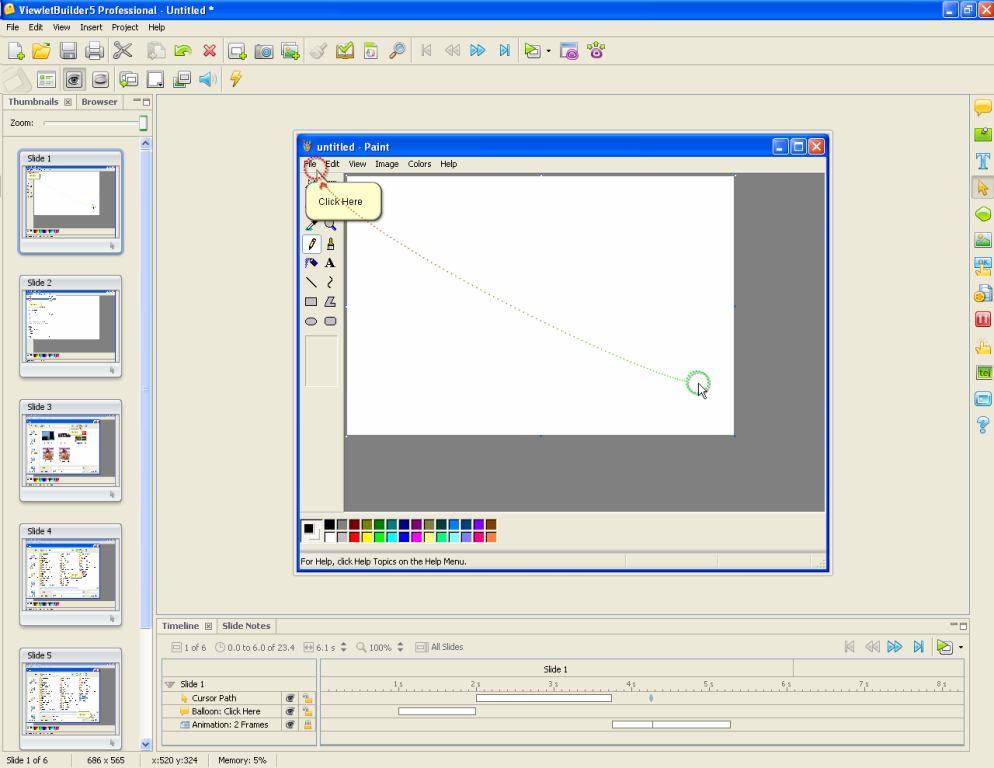
Task: Change timeline zoom with the 100% stepper
Action: point(400,648)
